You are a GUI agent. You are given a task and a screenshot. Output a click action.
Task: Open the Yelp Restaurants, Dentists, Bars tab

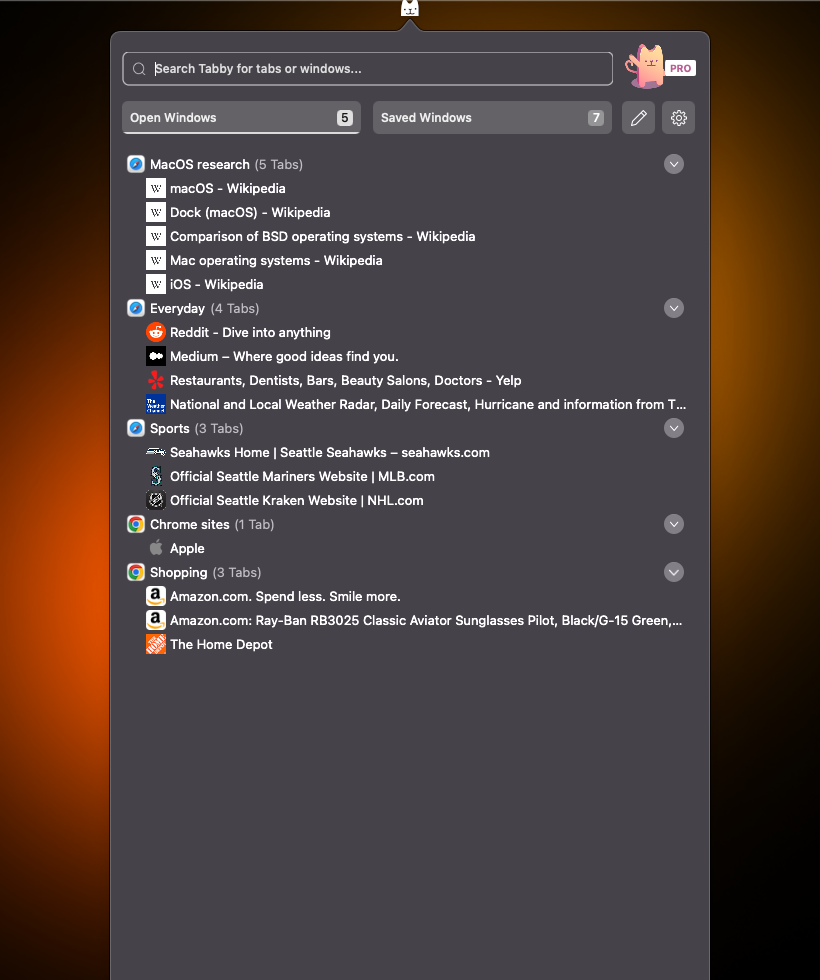pos(346,381)
